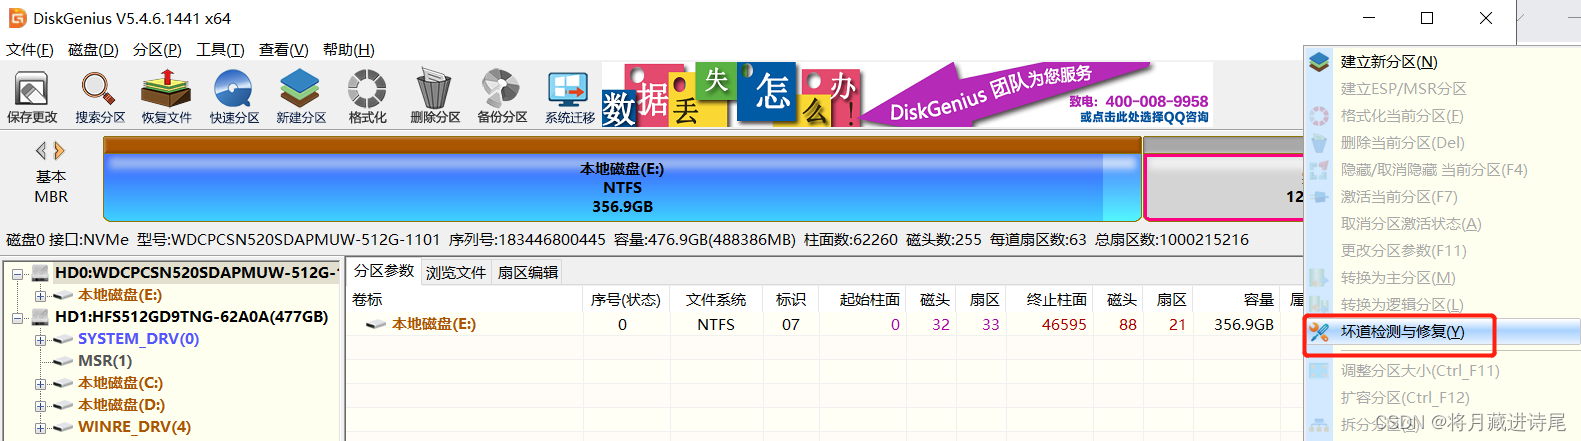Open the 分区(P) menu
Image resolution: width=1581 pixels, height=441 pixels.
pyautogui.click(x=157, y=50)
